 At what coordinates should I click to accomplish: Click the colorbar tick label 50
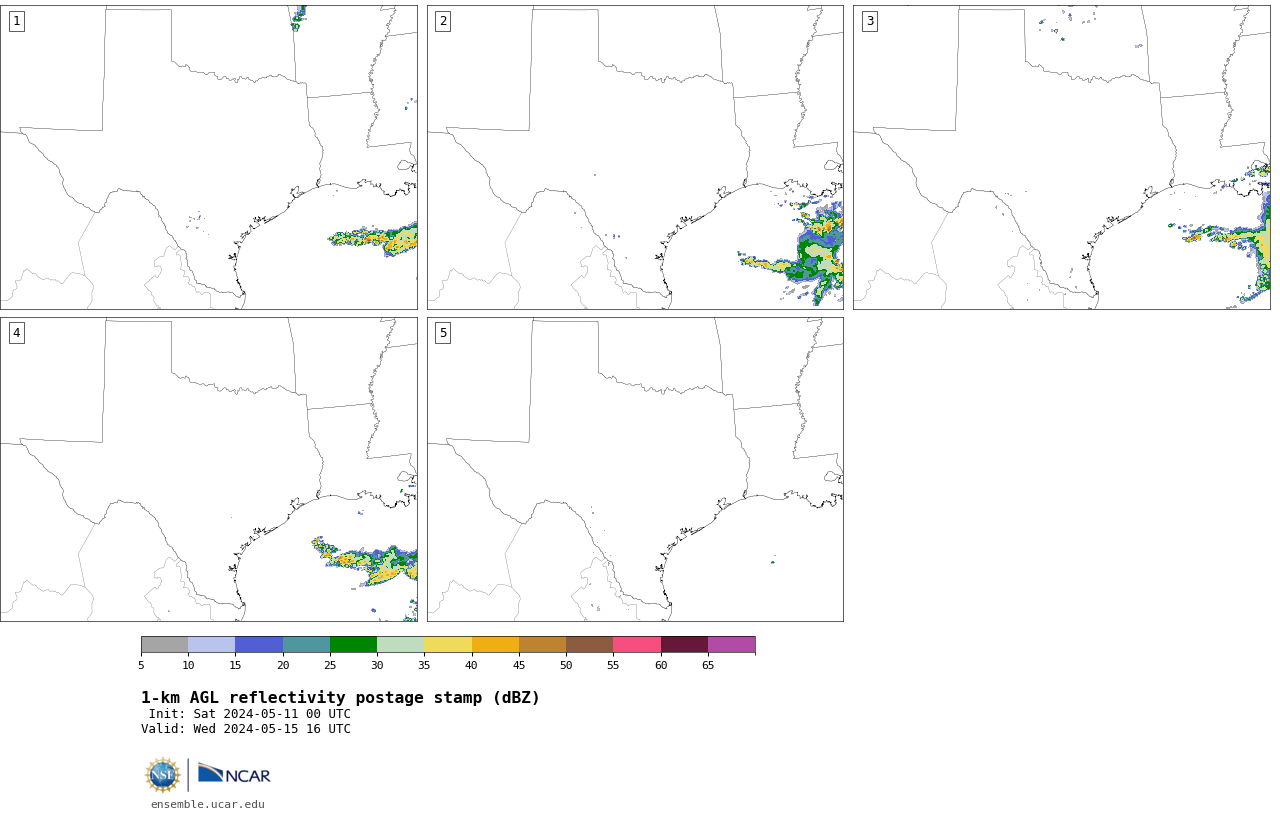(566, 665)
